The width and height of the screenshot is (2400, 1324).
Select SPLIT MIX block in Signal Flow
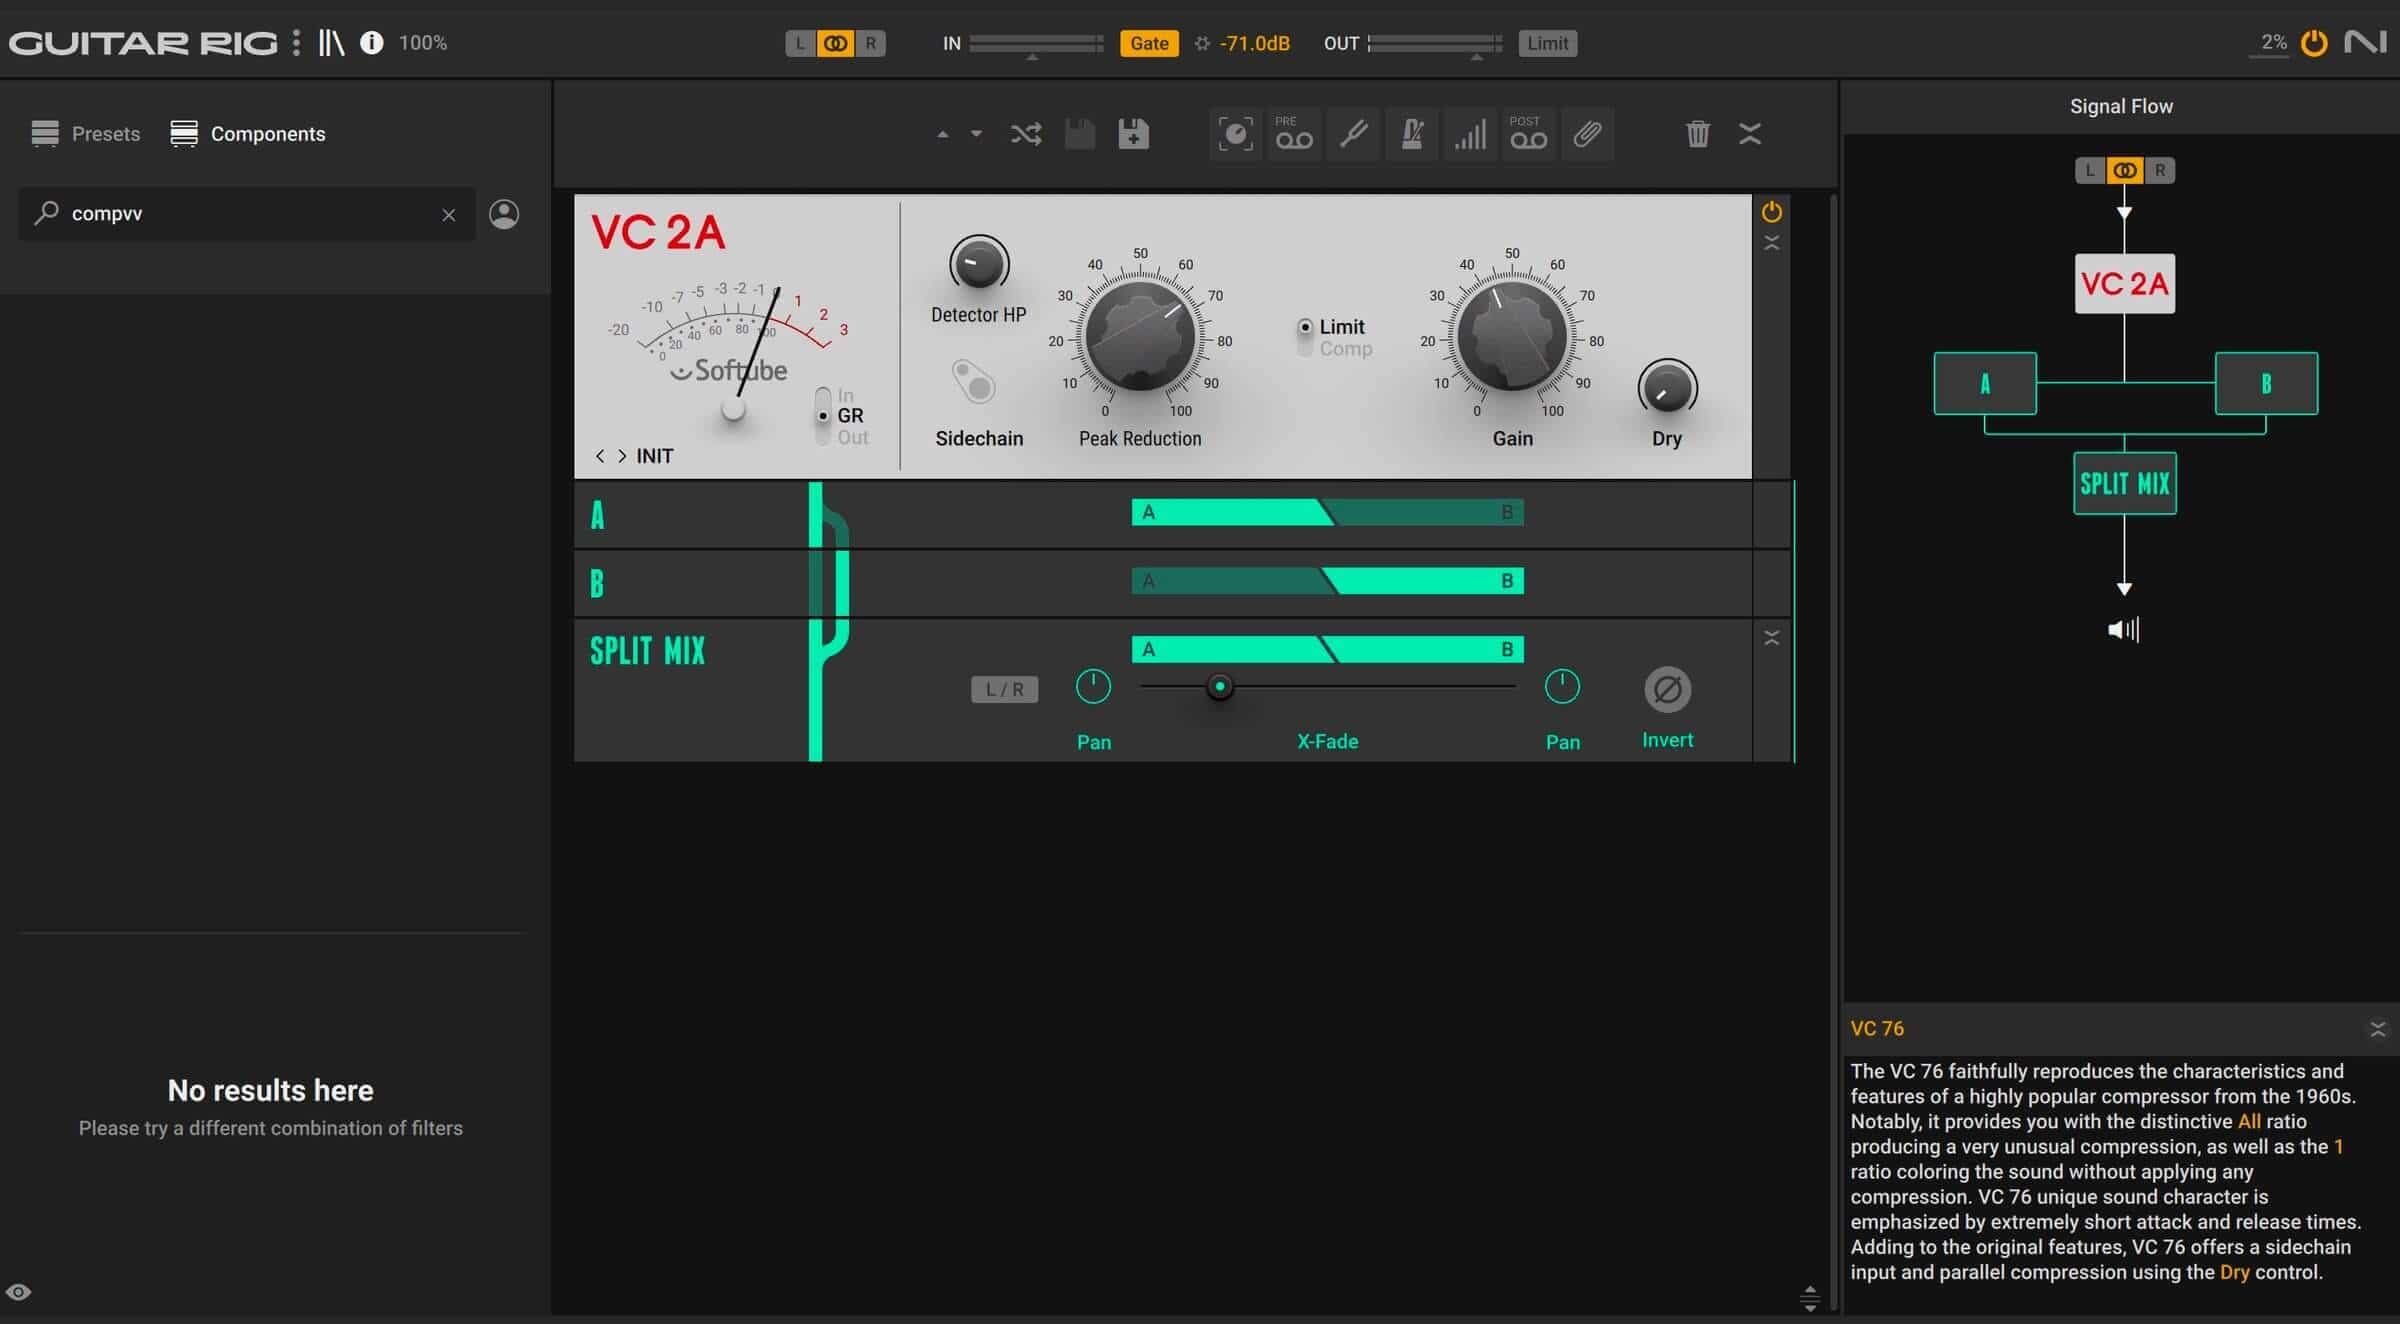2124,484
